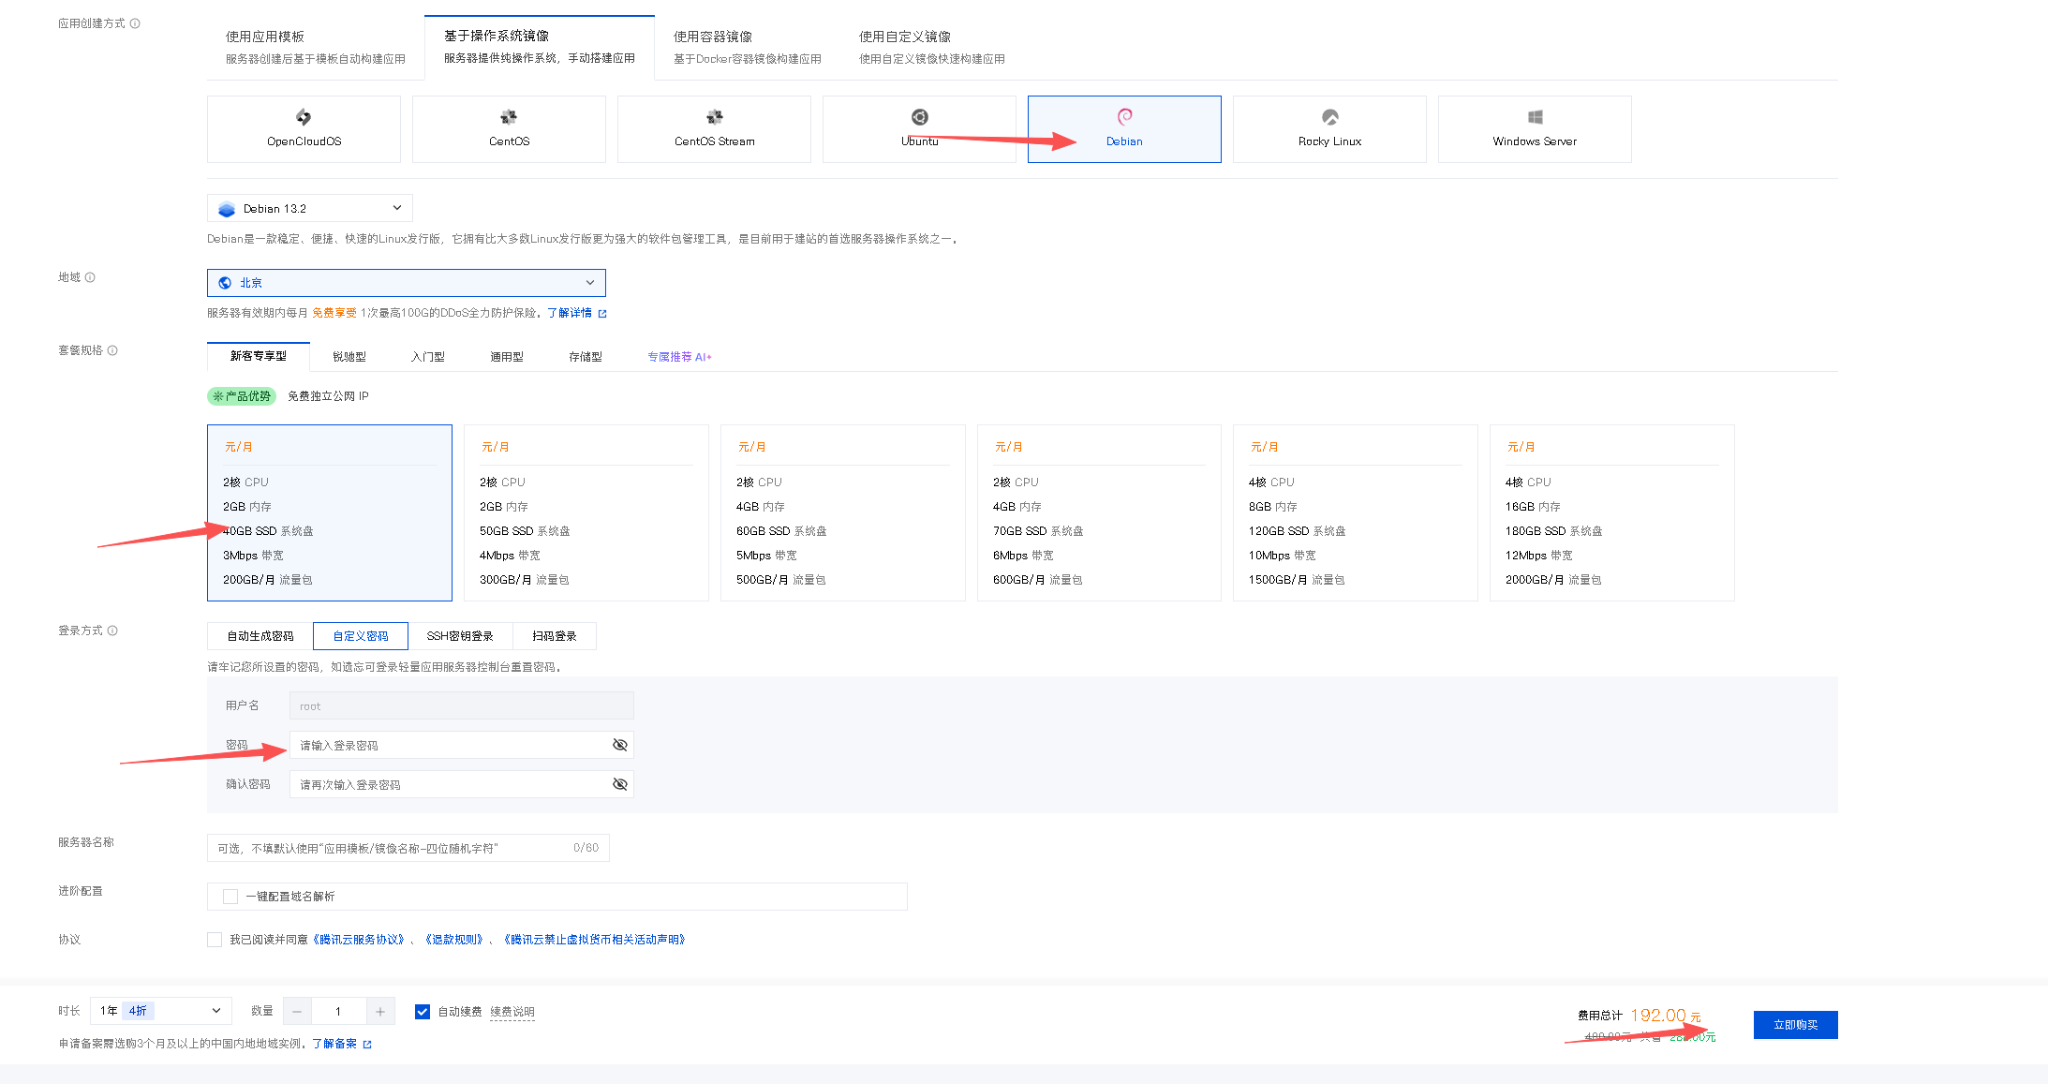The width and height of the screenshot is (2048, 1084).
Task: Click the 立即购买 button
Action: [x=1795, y=1025]
